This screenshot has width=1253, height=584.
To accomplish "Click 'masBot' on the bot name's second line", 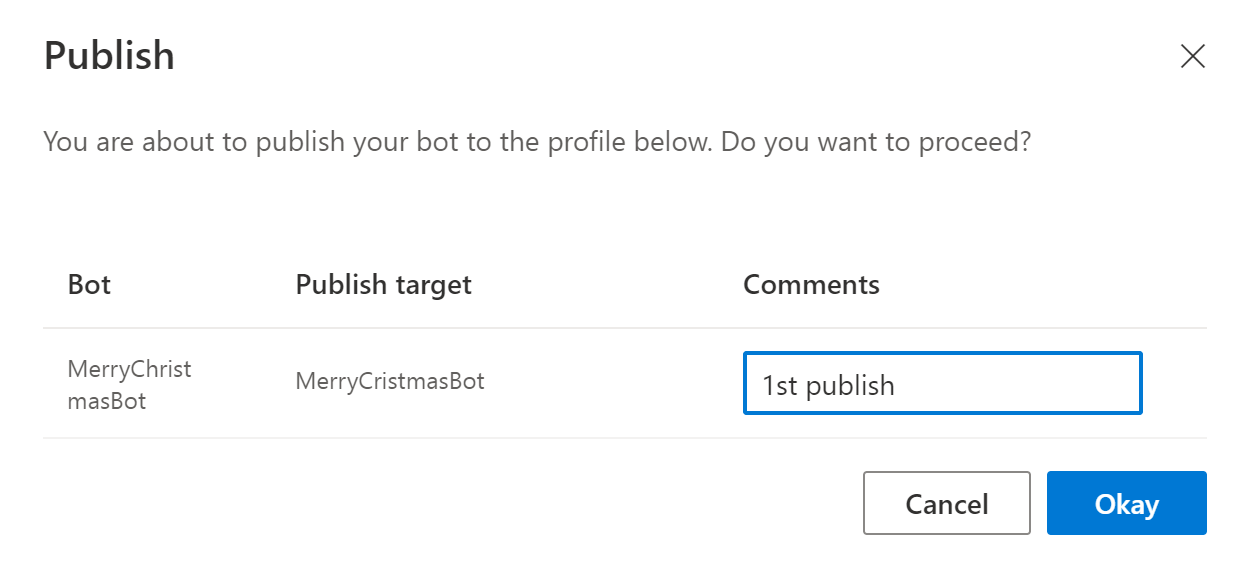I will pyautogui.click(x=106, y=402).
